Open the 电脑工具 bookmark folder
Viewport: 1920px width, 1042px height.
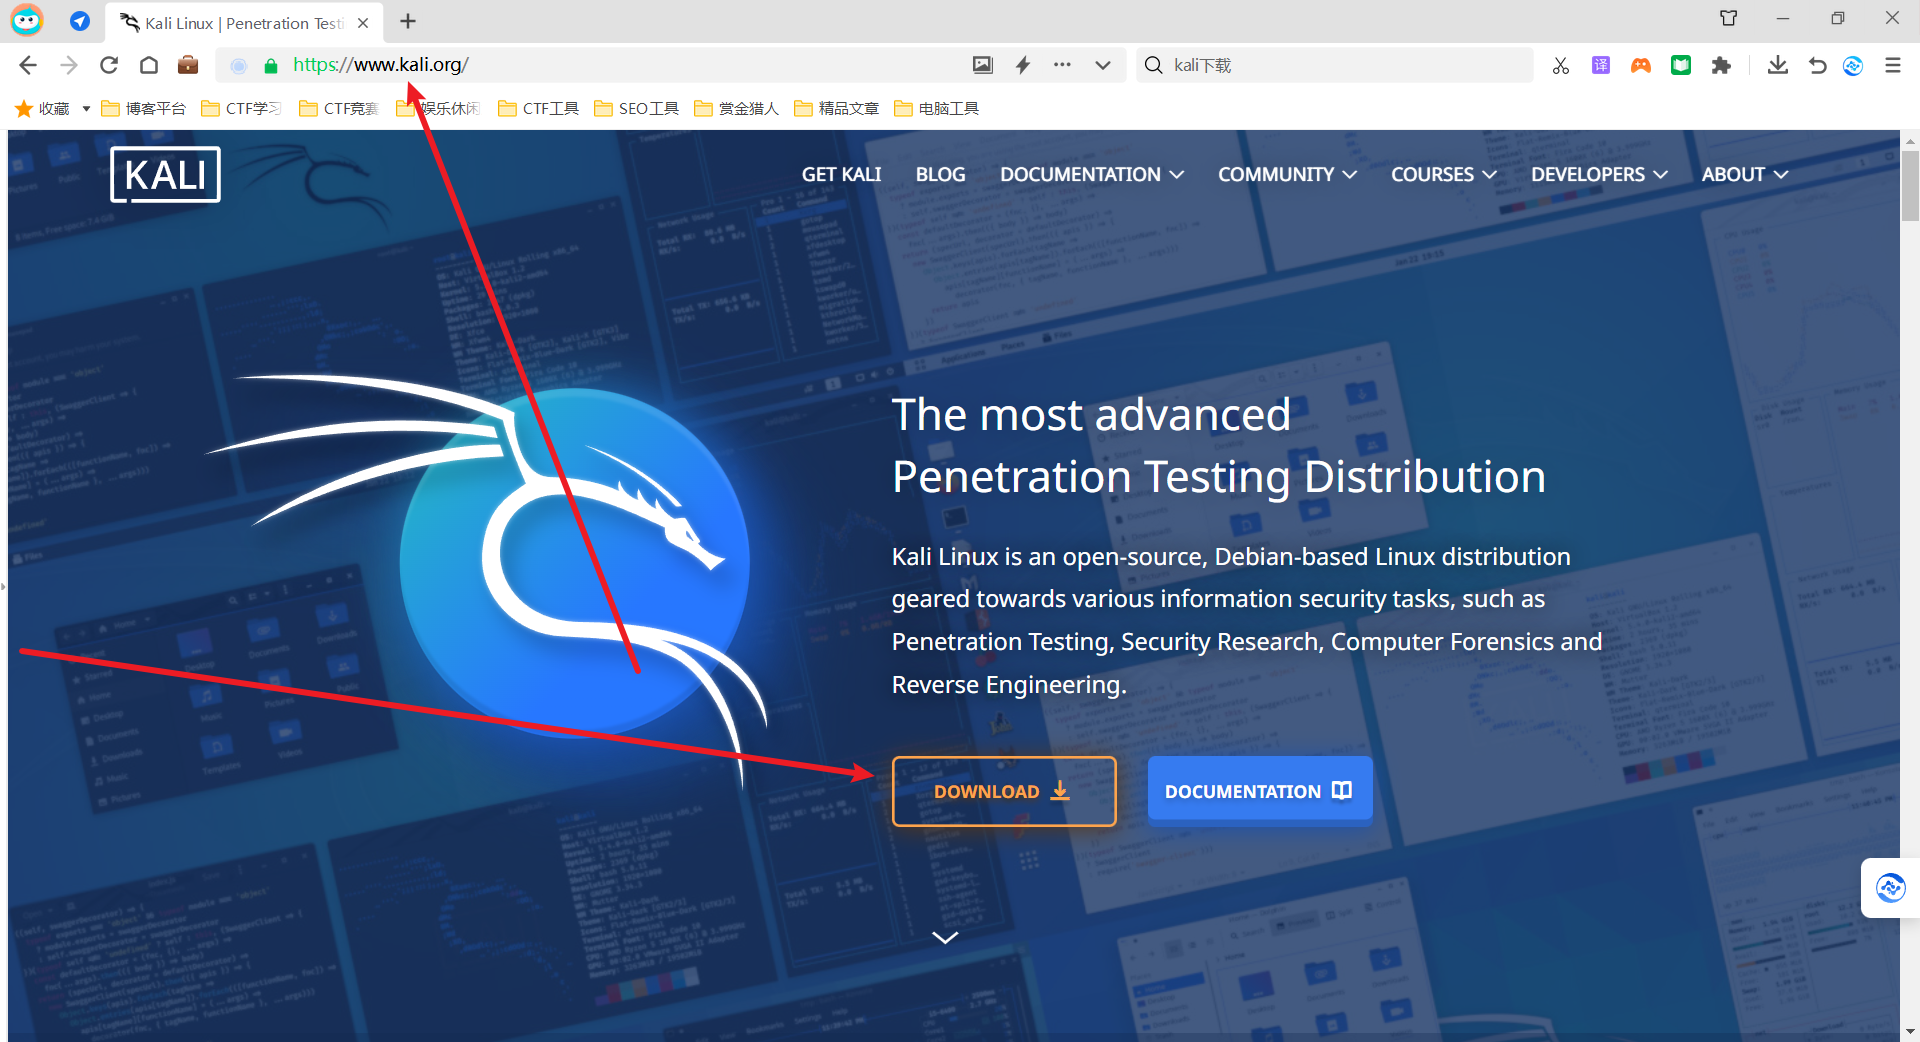coord(937,108)
